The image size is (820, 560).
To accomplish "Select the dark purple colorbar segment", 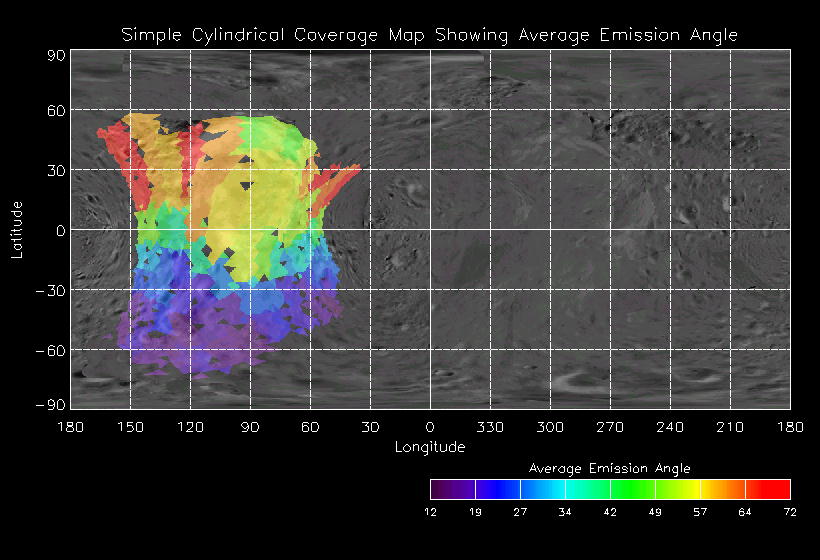I will pos(452,489).
